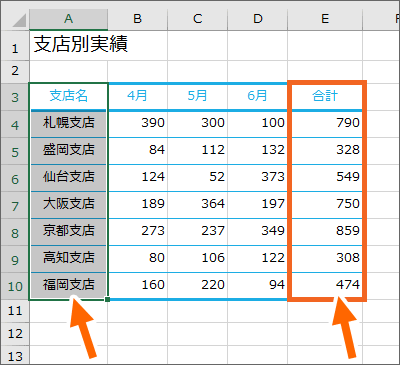Screen dimensions: 400x365
Task: Click cell with value 124
Action: pyautogui.click(x=138, y=178)
